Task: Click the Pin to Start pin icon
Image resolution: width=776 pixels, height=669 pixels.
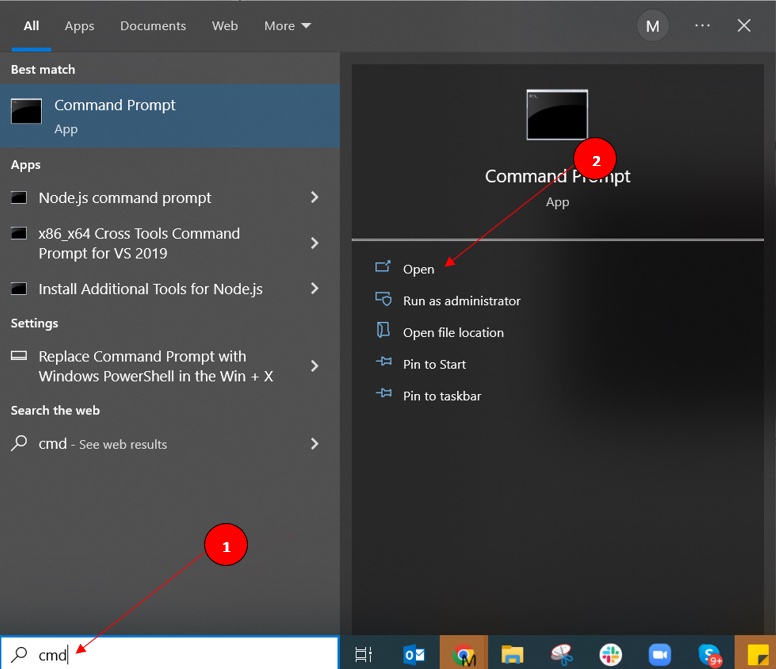Action: 384,361
